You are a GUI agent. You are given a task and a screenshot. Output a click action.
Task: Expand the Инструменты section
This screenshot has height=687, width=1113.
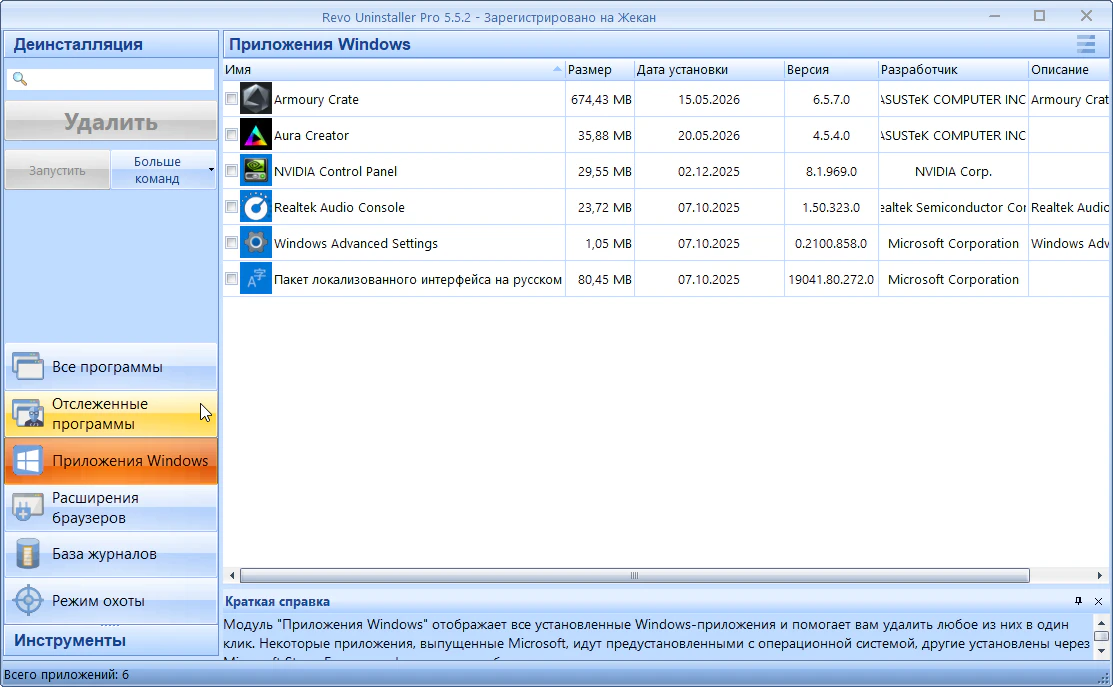click(111, 640)
